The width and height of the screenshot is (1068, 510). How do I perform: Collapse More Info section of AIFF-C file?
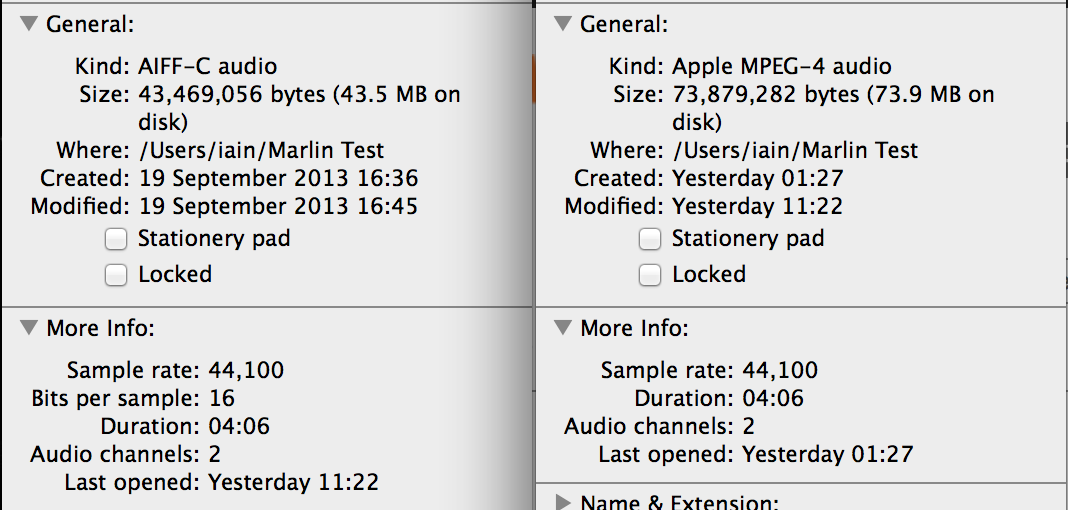[29, 328]
